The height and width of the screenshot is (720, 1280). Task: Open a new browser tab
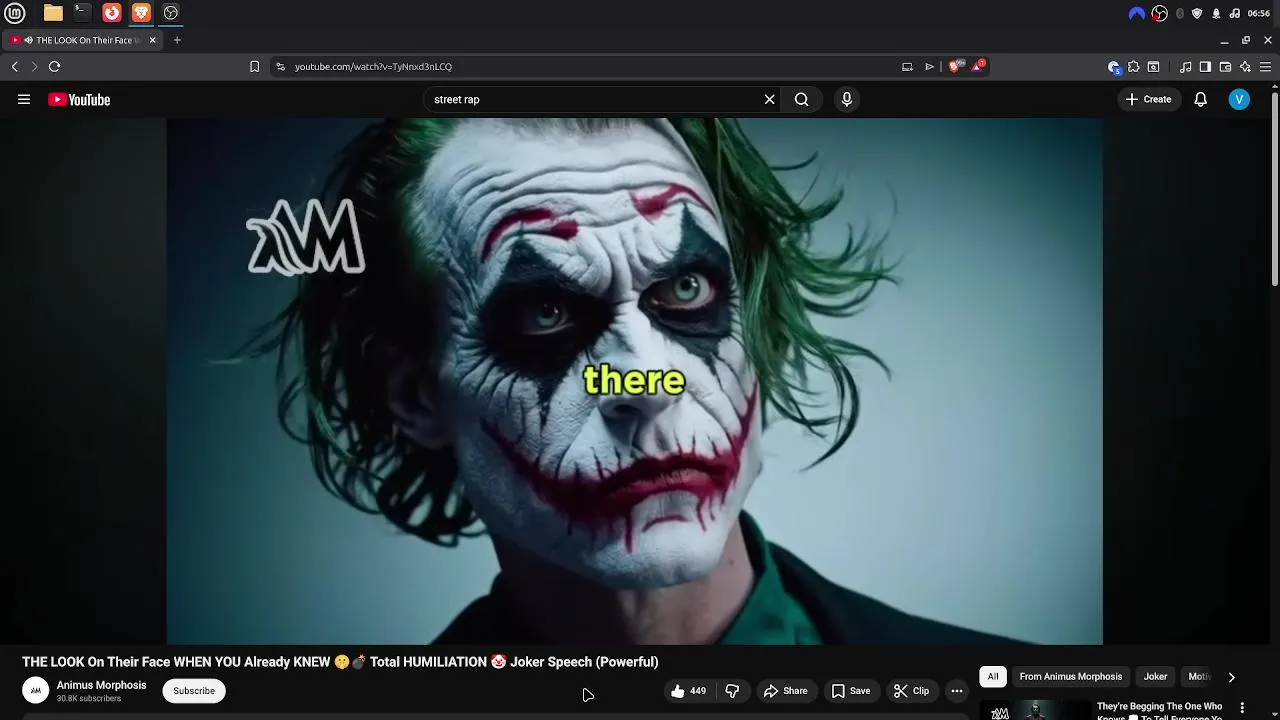point(177,40)
